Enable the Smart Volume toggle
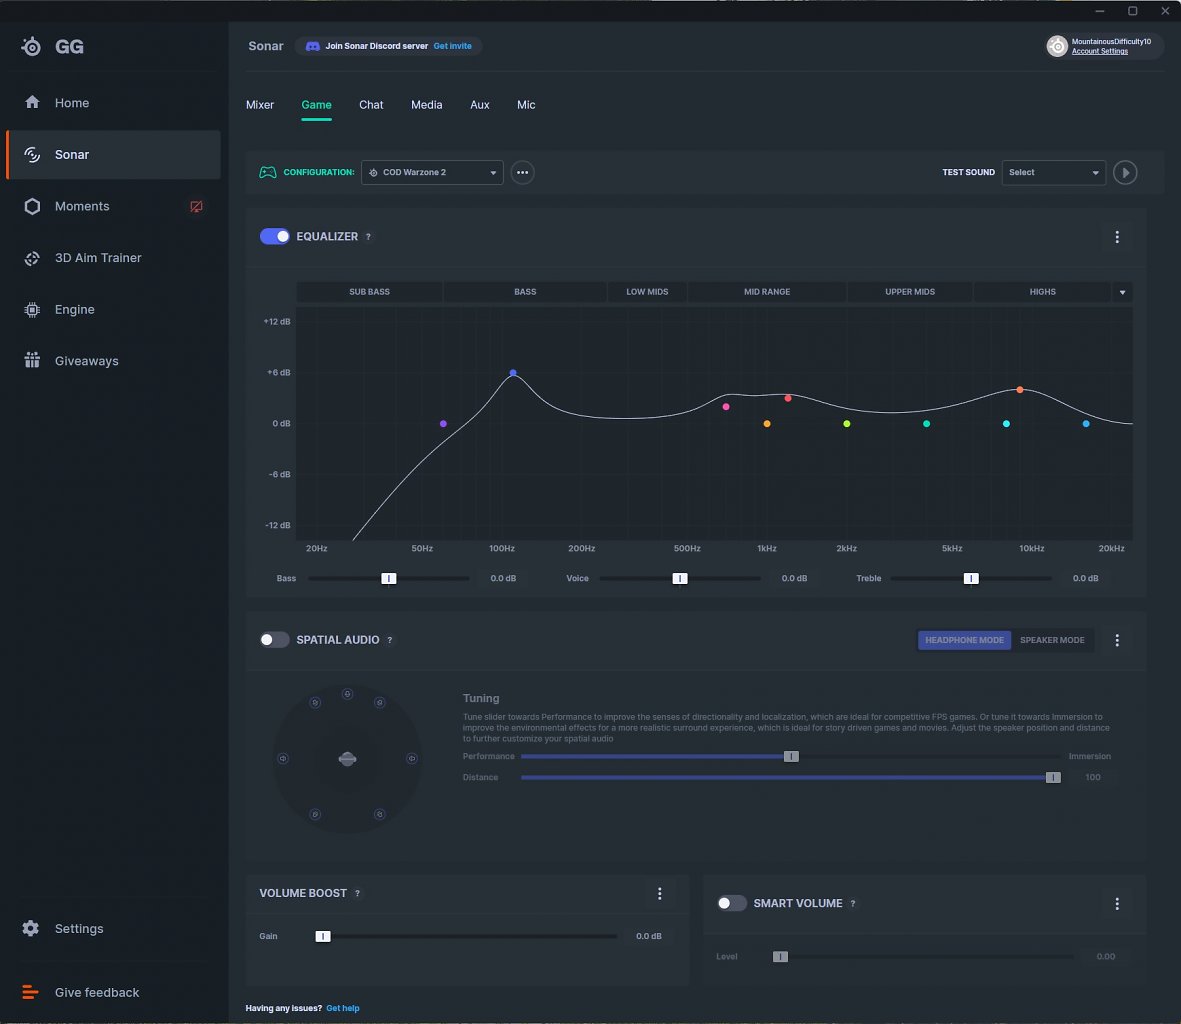Image resolution: width=1181 pixels, height=1024 pixels. click(731, 903)
